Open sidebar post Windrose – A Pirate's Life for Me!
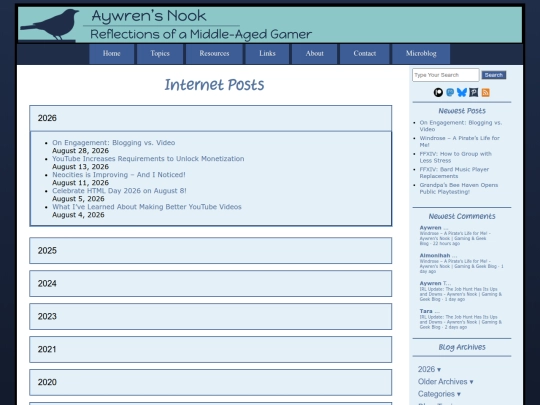The width and height of the screenshot is (540, 405). click(459, 141)
